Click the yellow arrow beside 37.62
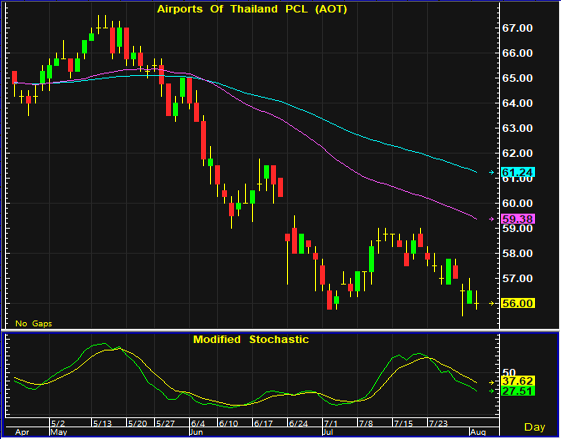The width and height of the screenshot is (561, 439). 492,382
